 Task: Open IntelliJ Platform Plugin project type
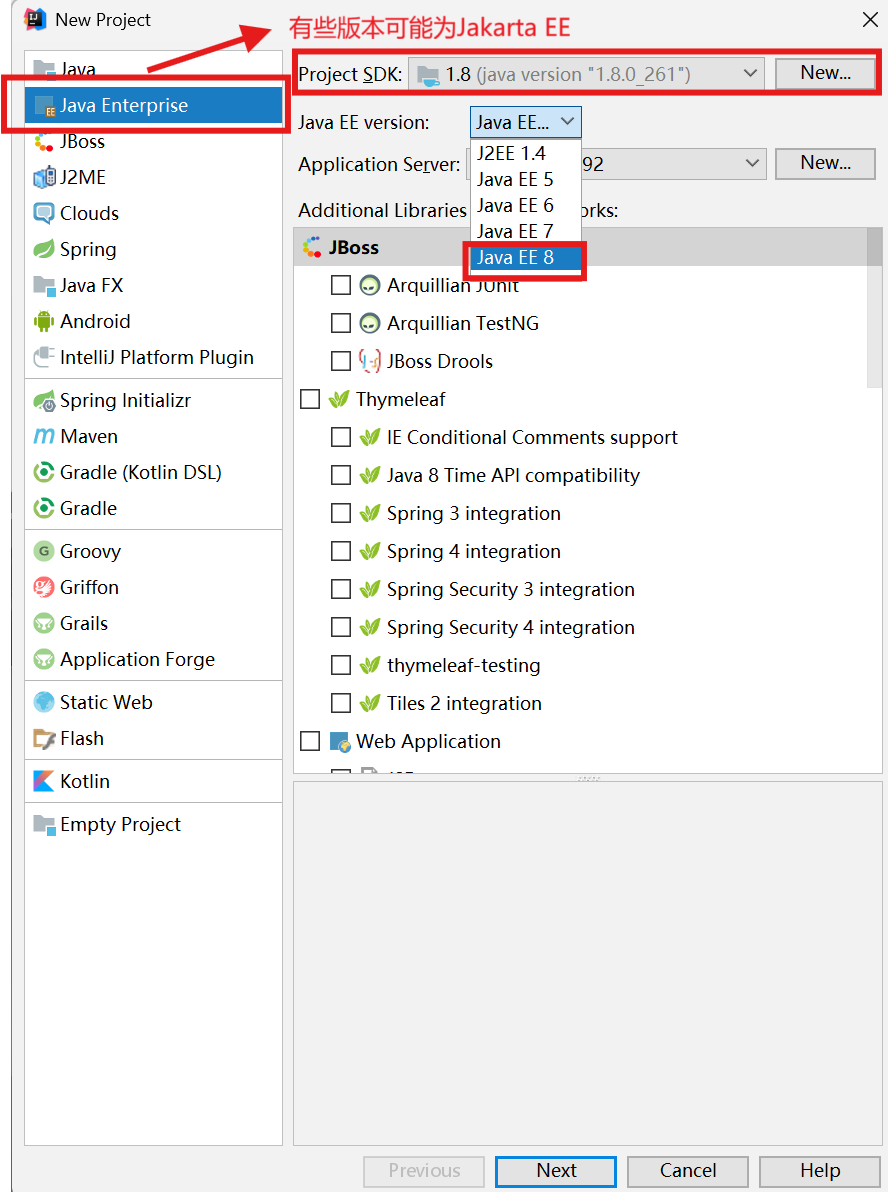(153, 357)
